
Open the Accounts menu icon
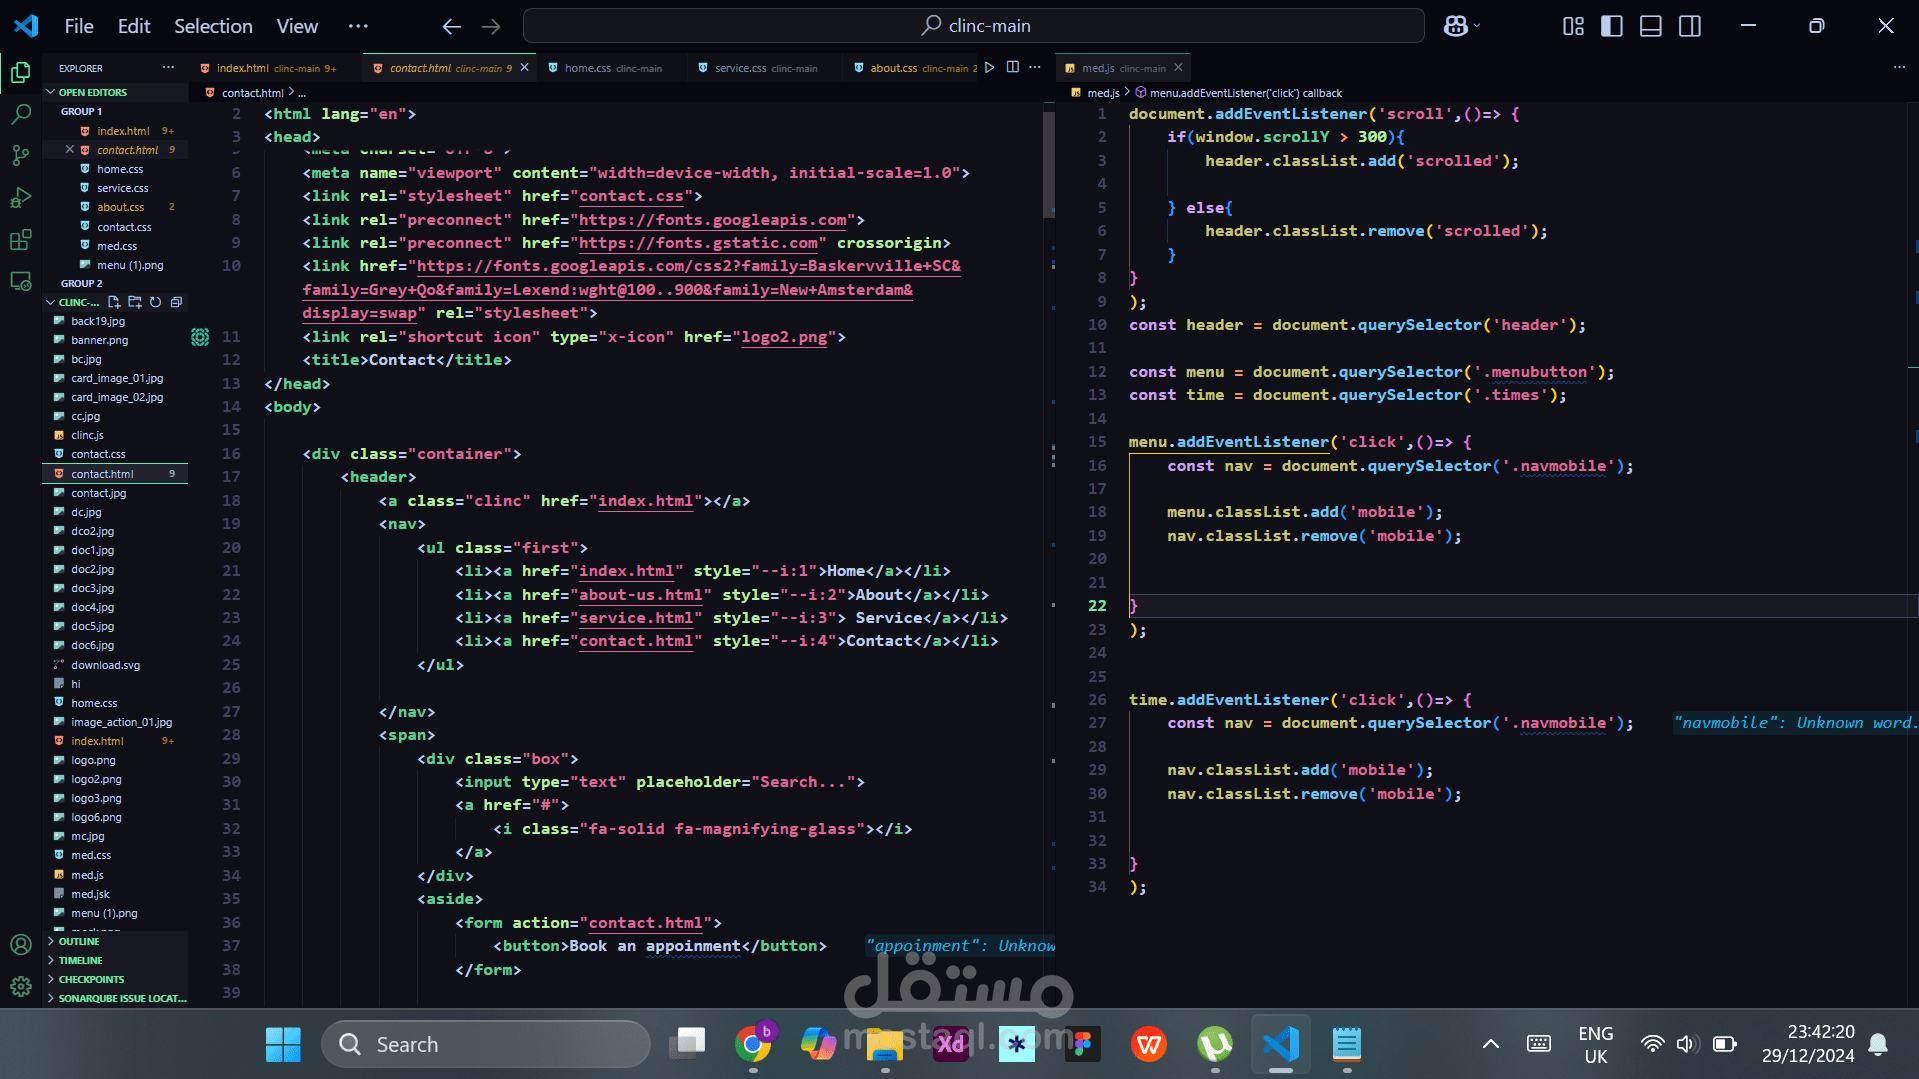(21, 945)
